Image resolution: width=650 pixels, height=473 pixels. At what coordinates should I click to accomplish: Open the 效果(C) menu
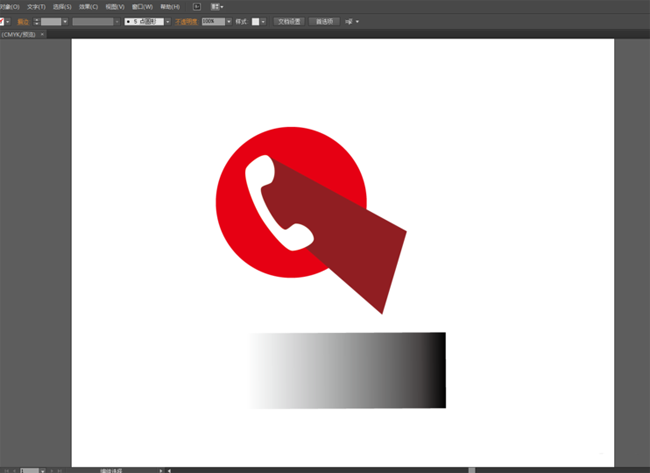click(x=88, y=6)
